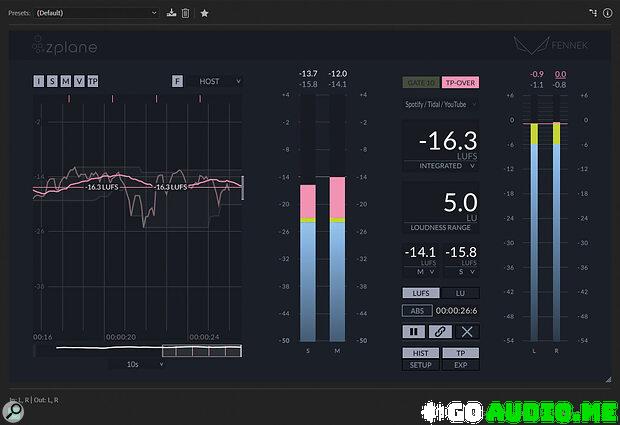Pause the loudness measurement

coord(413,331)
